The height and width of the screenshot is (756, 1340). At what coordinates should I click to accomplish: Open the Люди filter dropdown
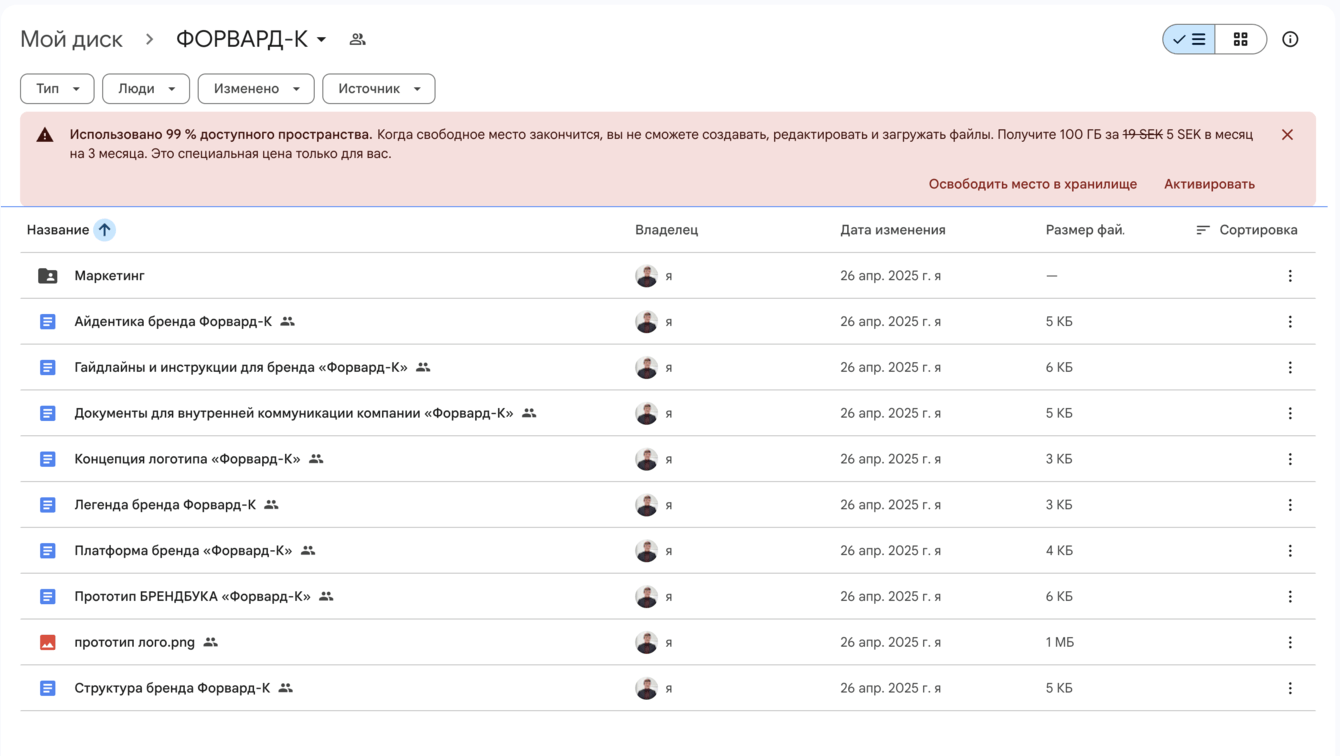[x=146, y=89]
